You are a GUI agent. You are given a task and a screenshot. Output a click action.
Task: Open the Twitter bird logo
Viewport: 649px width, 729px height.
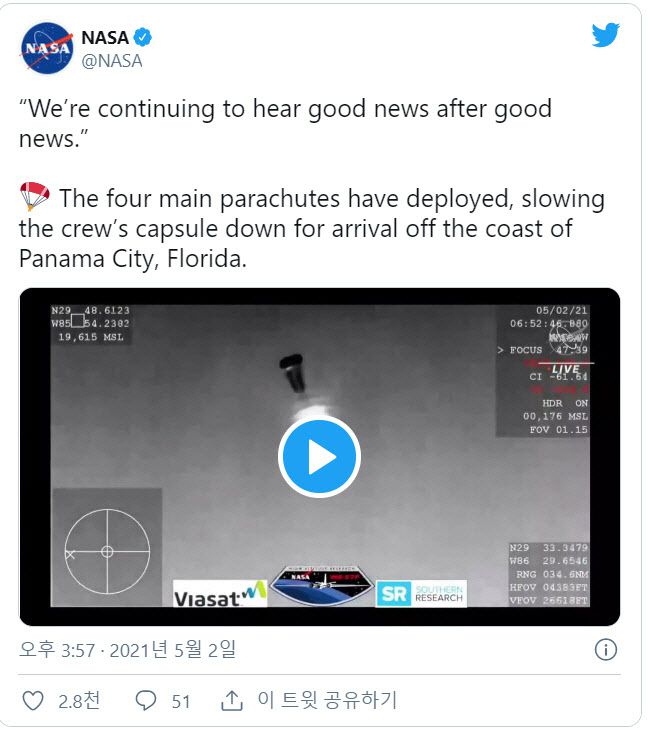tap(605, 35)
